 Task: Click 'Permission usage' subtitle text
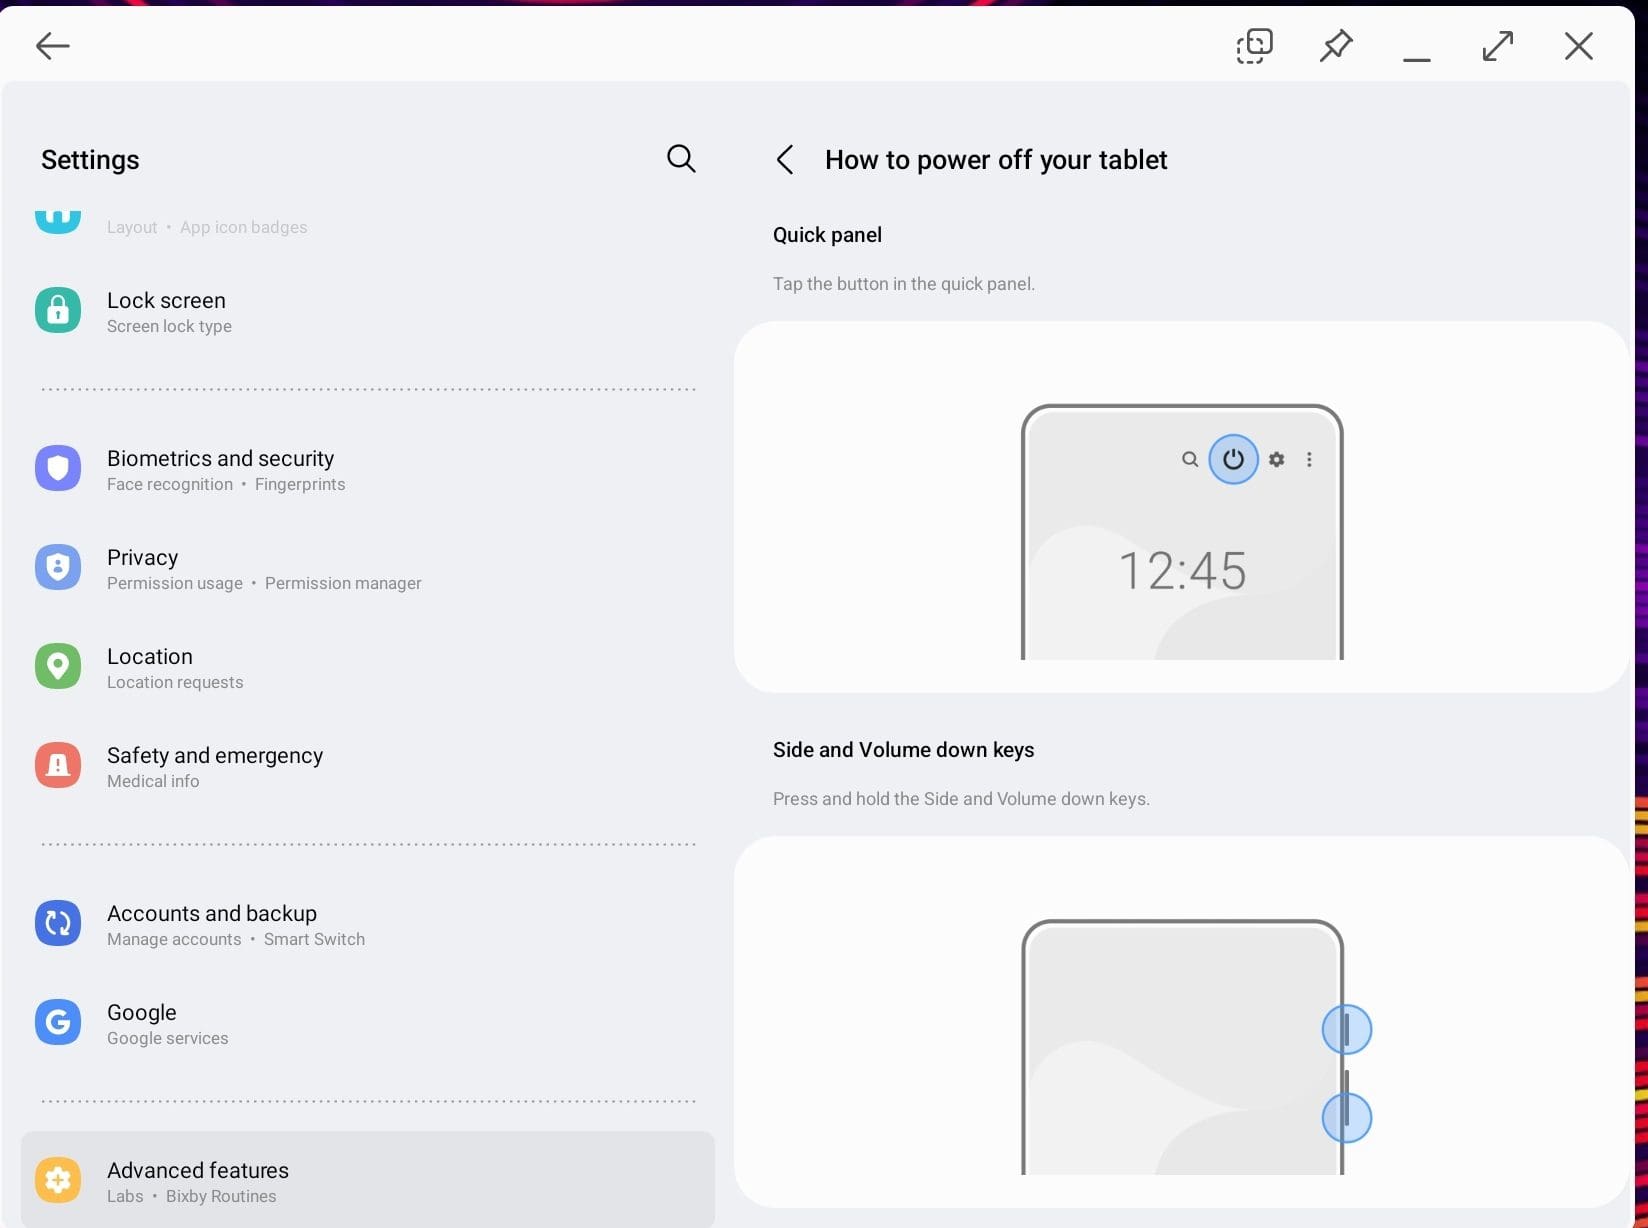[175, 583]
